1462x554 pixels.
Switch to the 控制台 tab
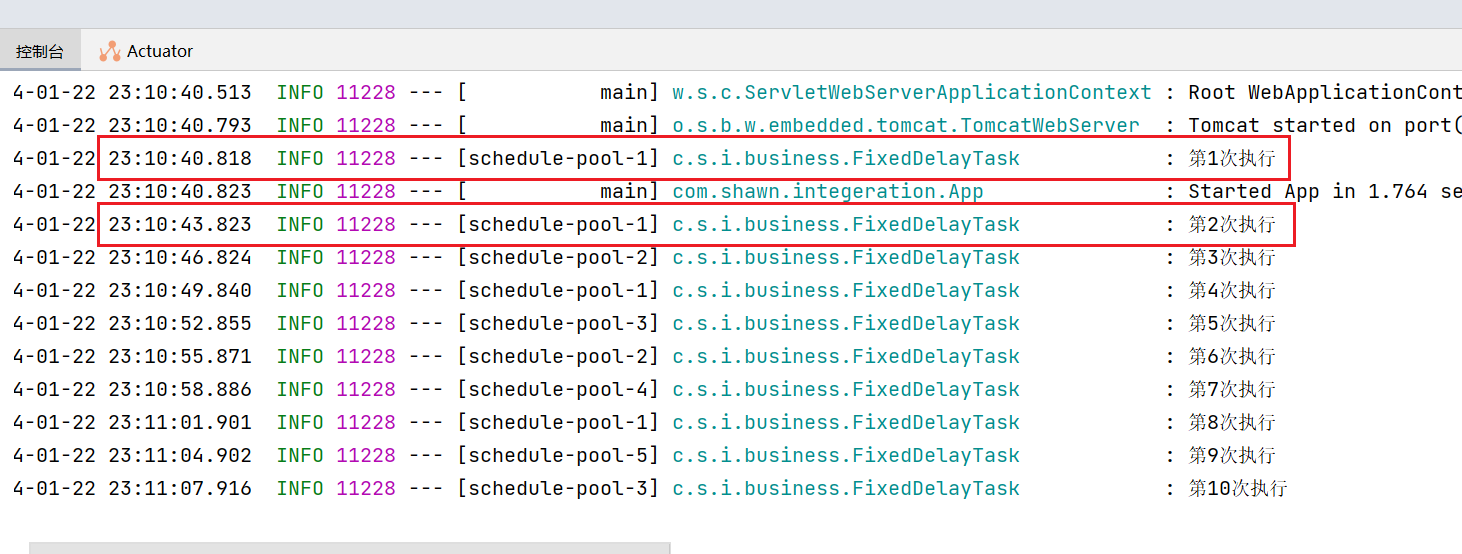(x=40, y=51)
